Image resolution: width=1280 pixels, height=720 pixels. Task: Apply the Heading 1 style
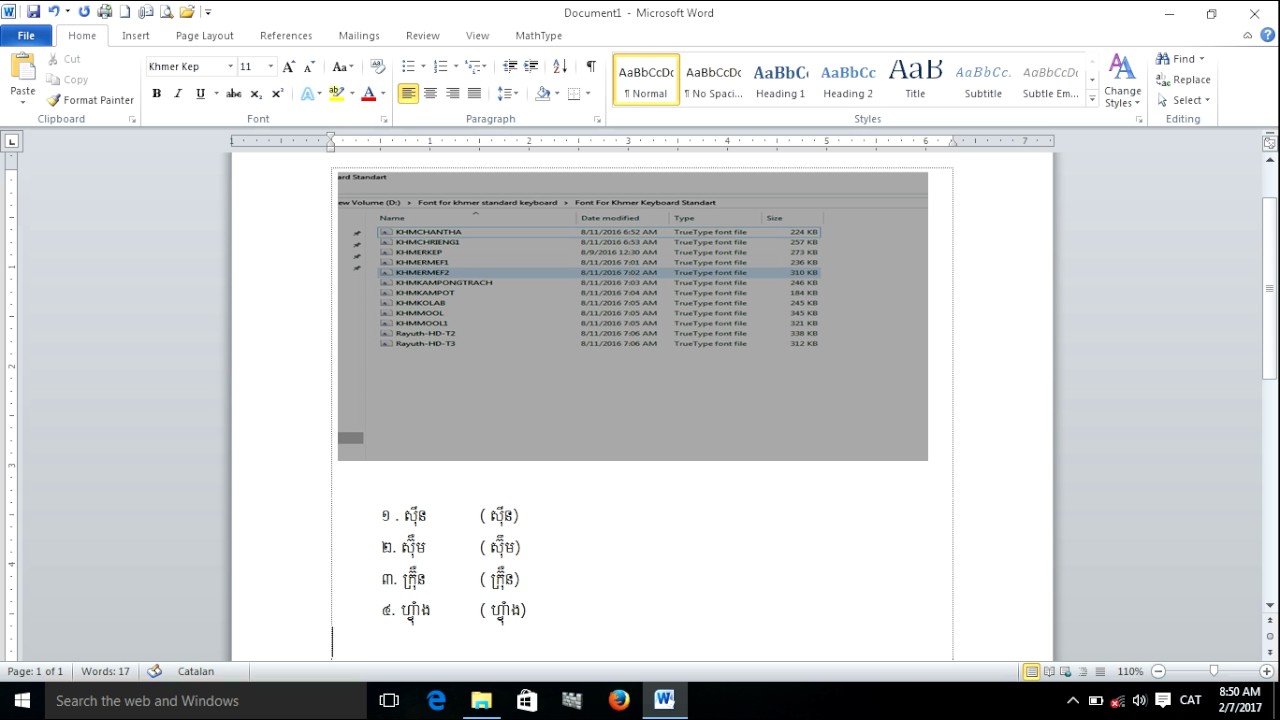point(780,80)
